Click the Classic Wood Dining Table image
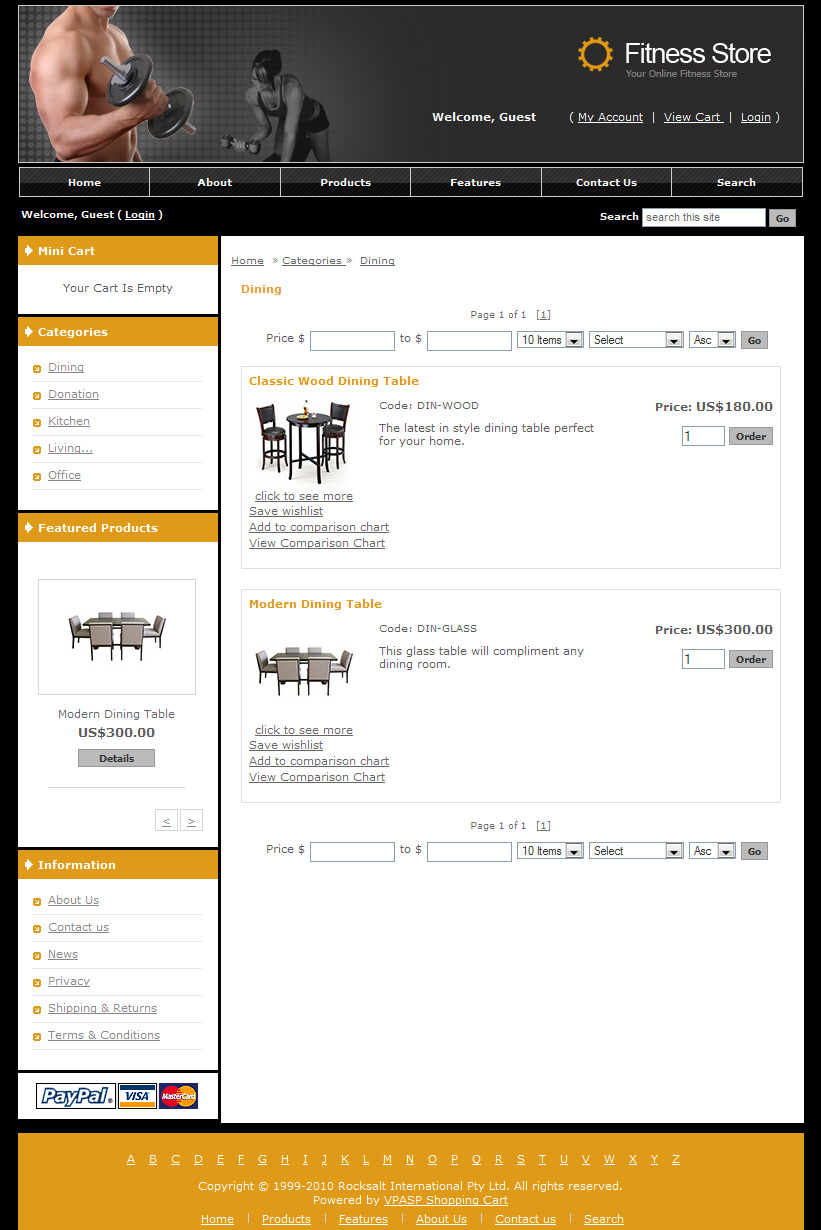The width and height of the screenshot is (821, 1230). tap(304, 442)
